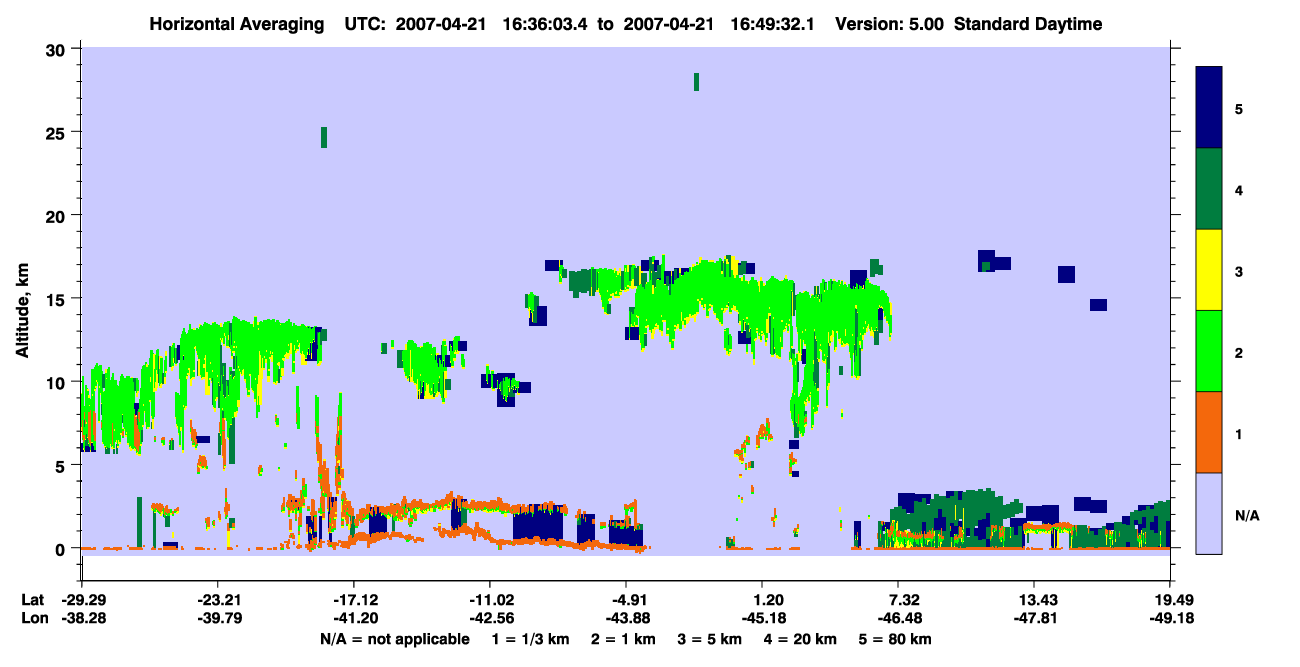Viewport: 1300px width, 667px height.
Task: Click longitude value -47.81
Action: 1035,618
